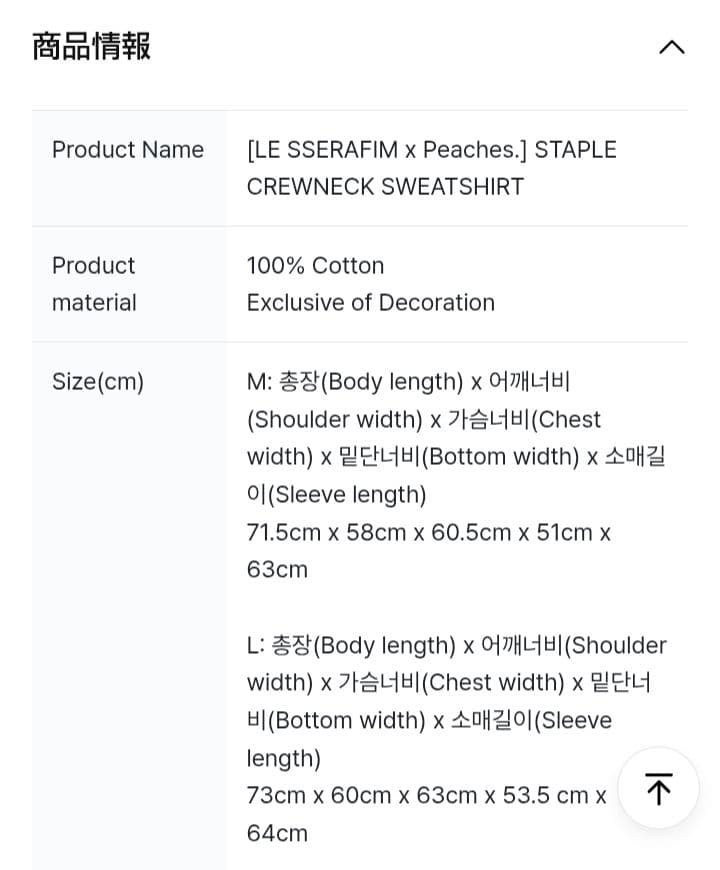Click the M: 총장(Body length) line
720x870 pixels.
point(408,382)
